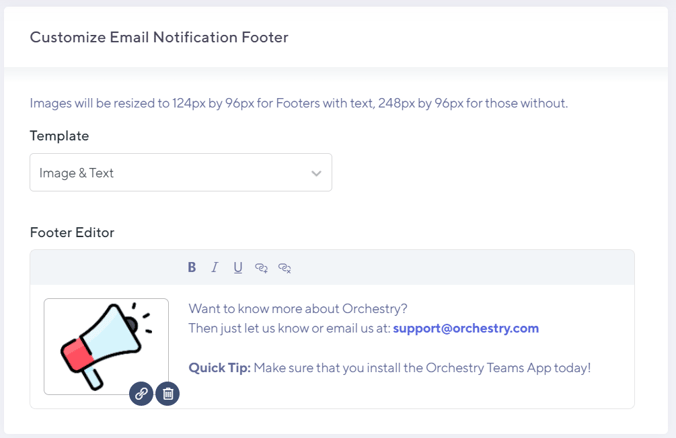Insert a hyperlink using the link icon
Screen dimensions: 676x438
click(261, 268)
